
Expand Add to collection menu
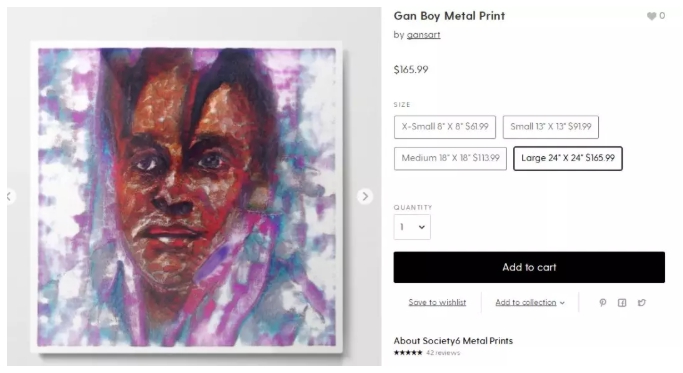530,302
